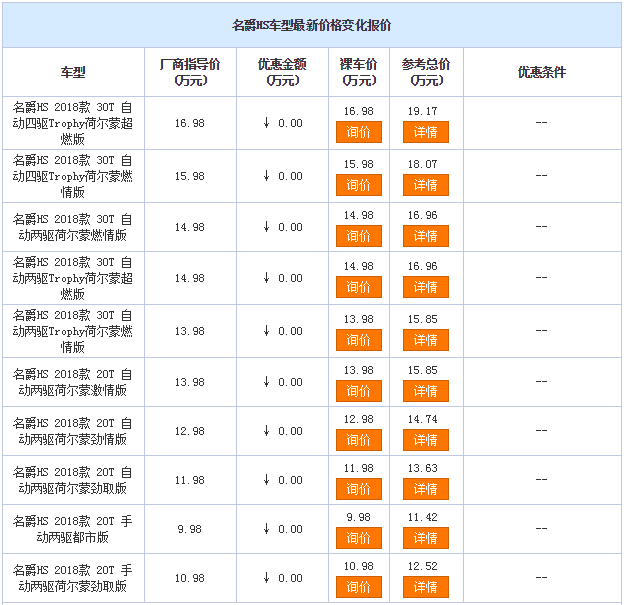
Task: Click discount 0.00 in the 16.98 row
Action: (291, 123)
